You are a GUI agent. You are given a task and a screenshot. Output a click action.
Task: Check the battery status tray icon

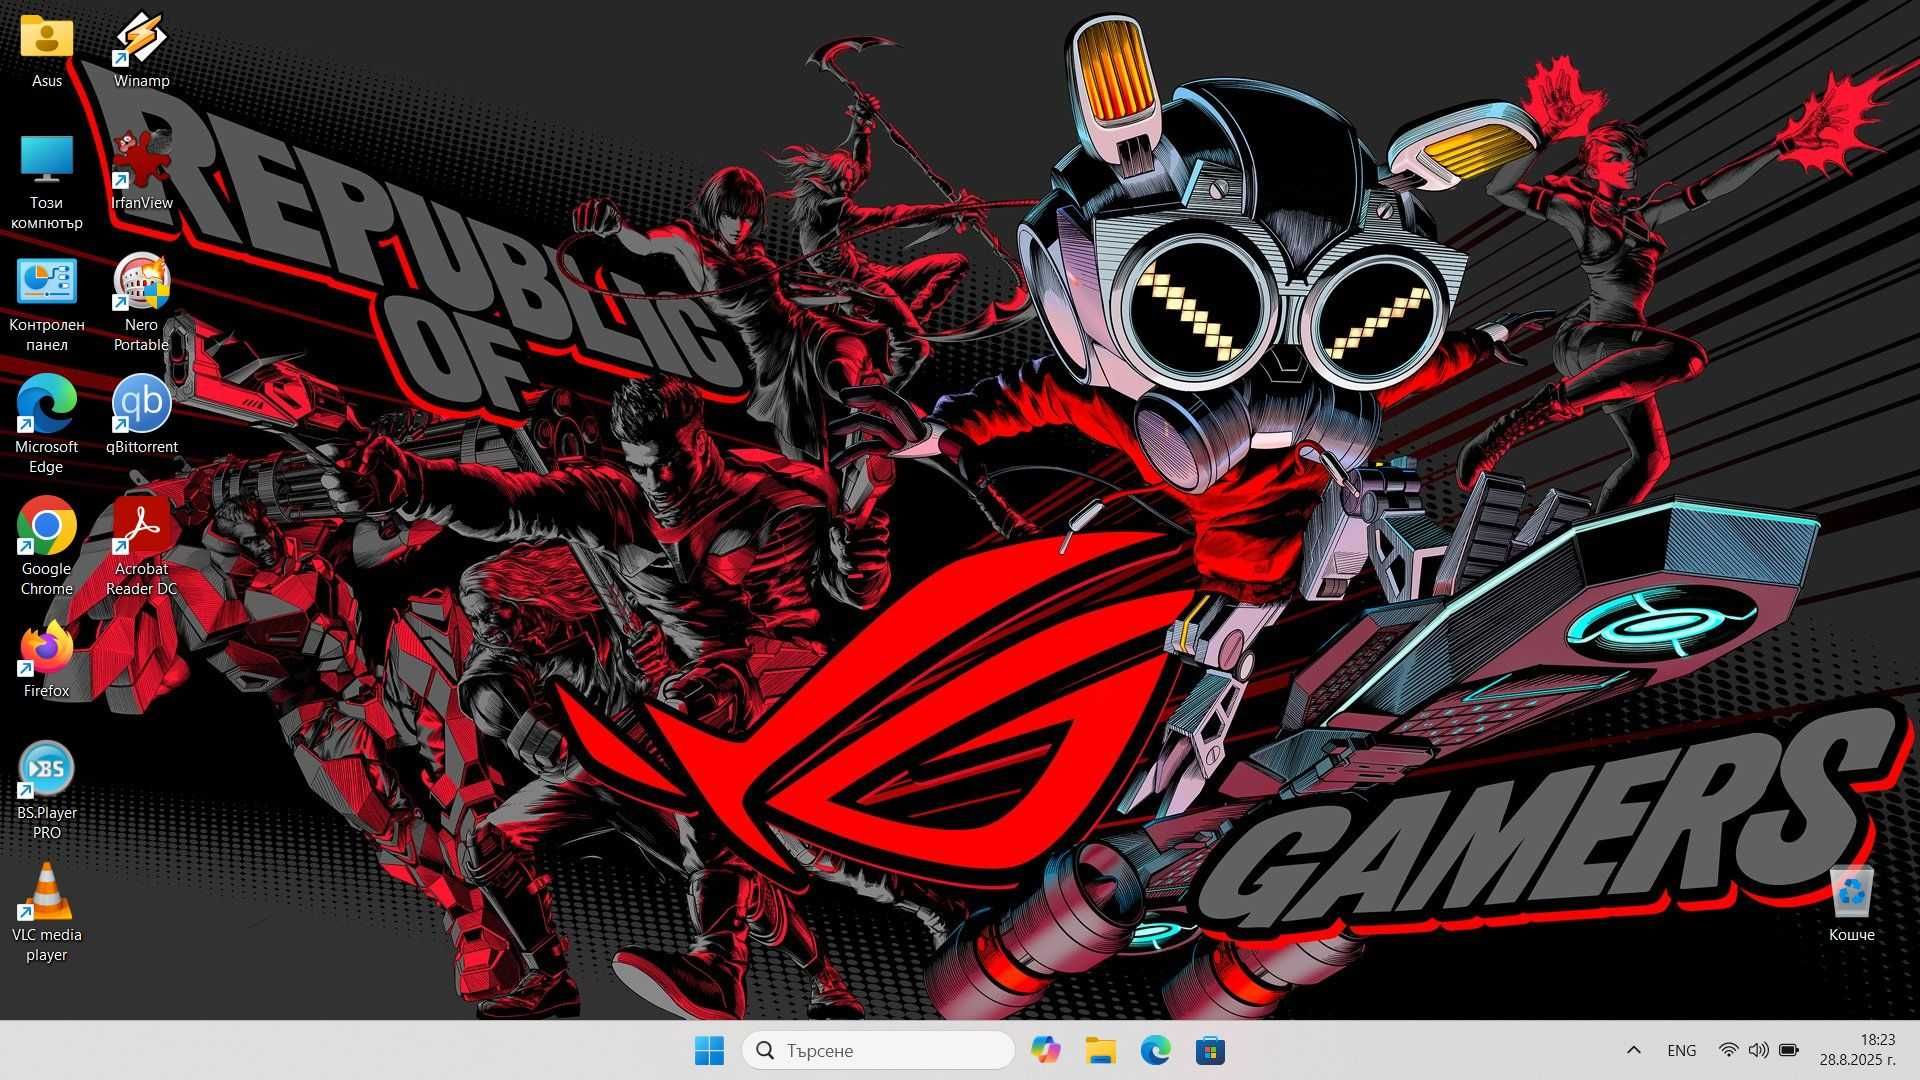1789,1050
